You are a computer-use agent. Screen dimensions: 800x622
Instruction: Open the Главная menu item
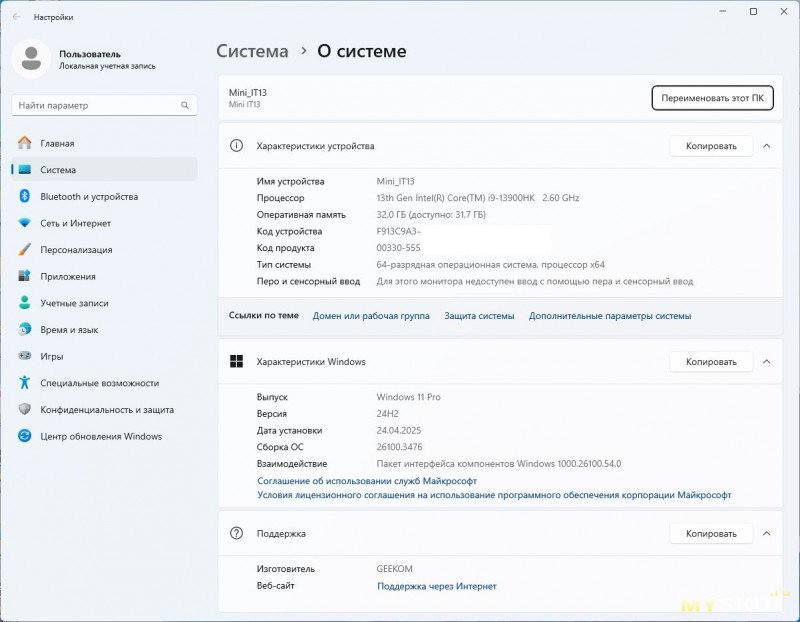tap(104, 143)
